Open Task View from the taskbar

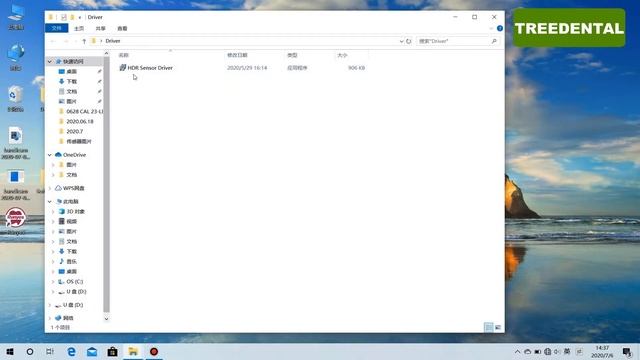coord(50,351)
